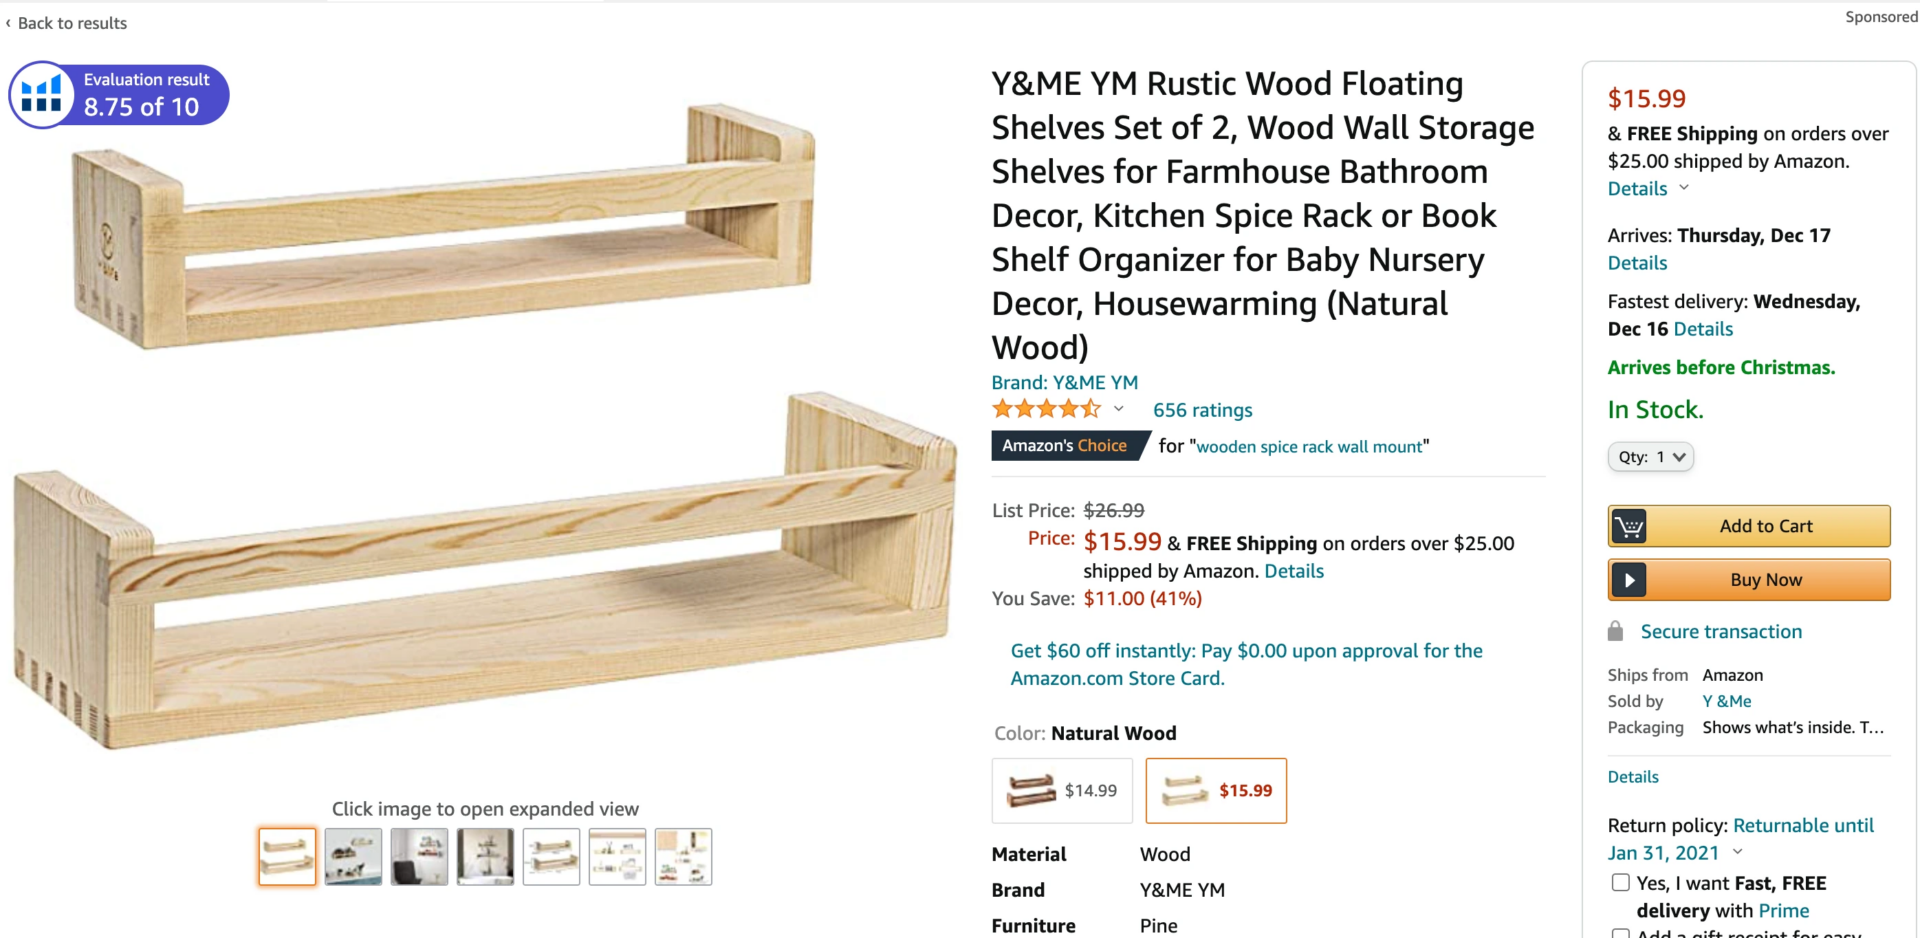Open the Qty quantity dropdown
Viewport: 1920px width, 938px height.
click(x=1650, y=457)
